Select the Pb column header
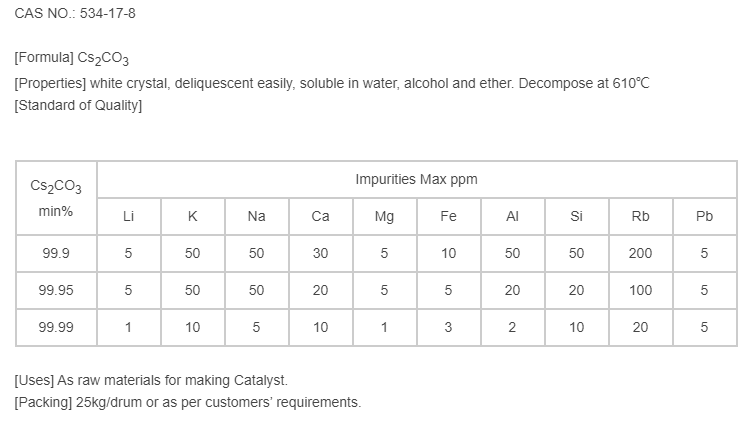750x426 pixels. tap(704, 217)
